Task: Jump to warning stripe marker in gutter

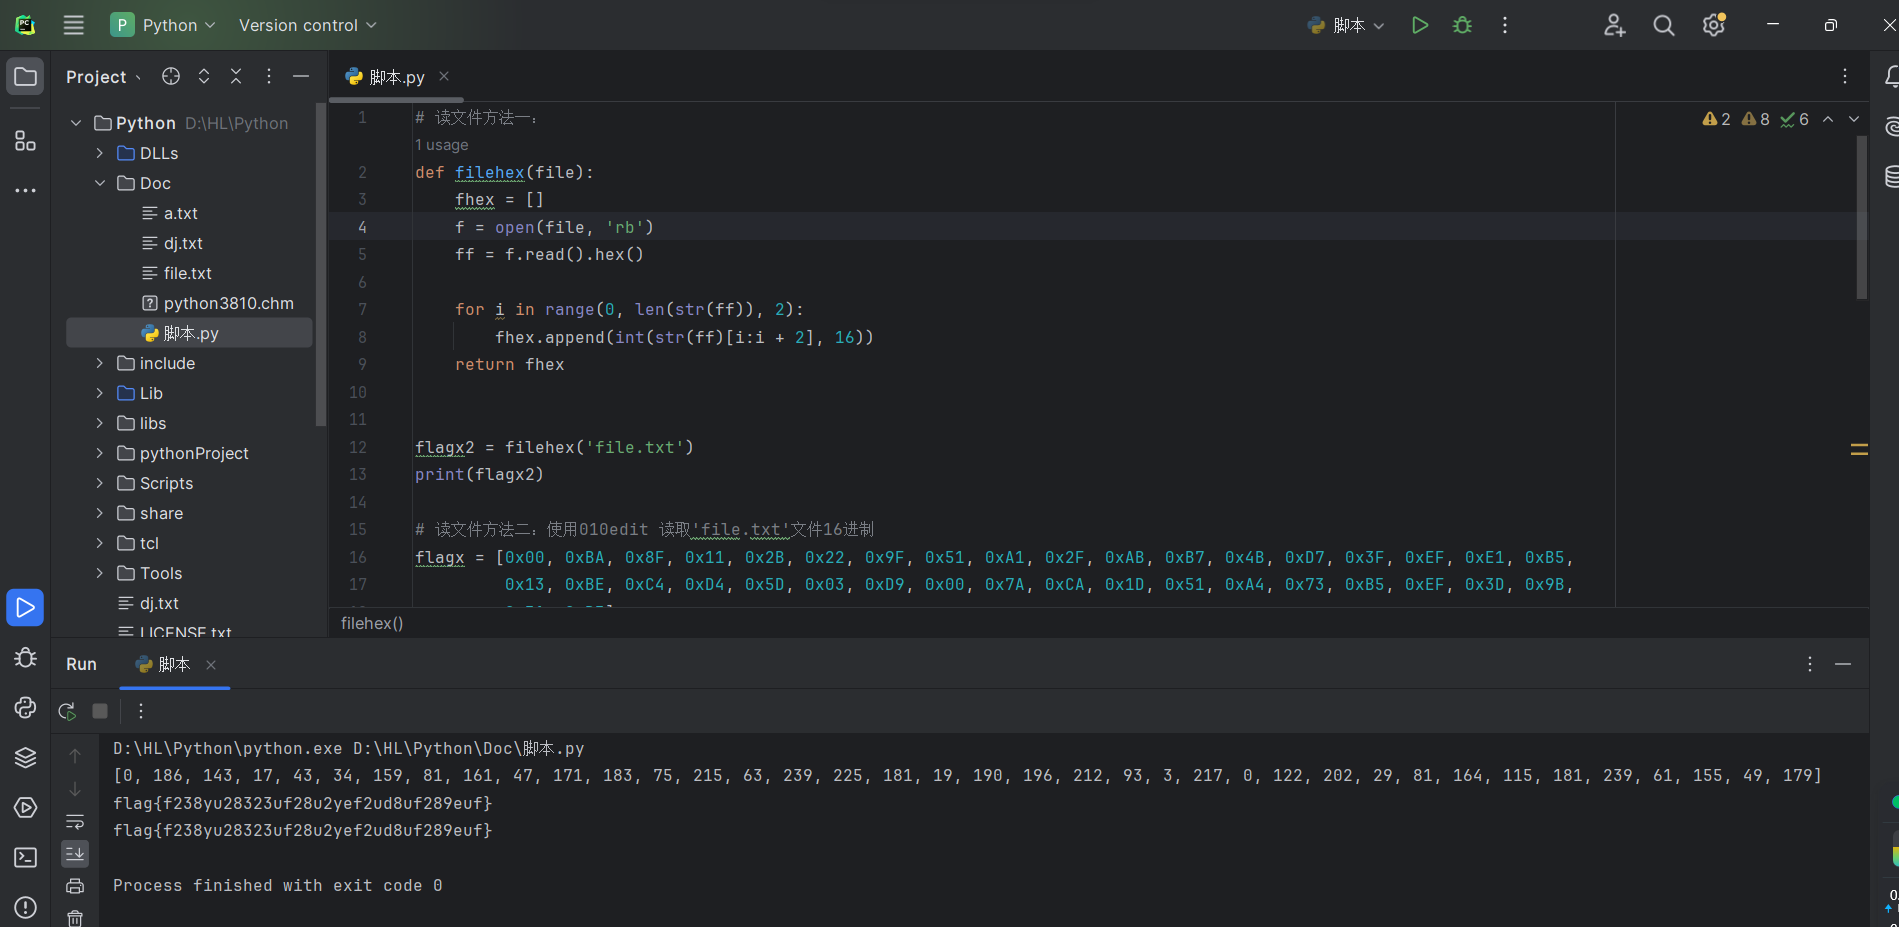Action: (1859, 450)
